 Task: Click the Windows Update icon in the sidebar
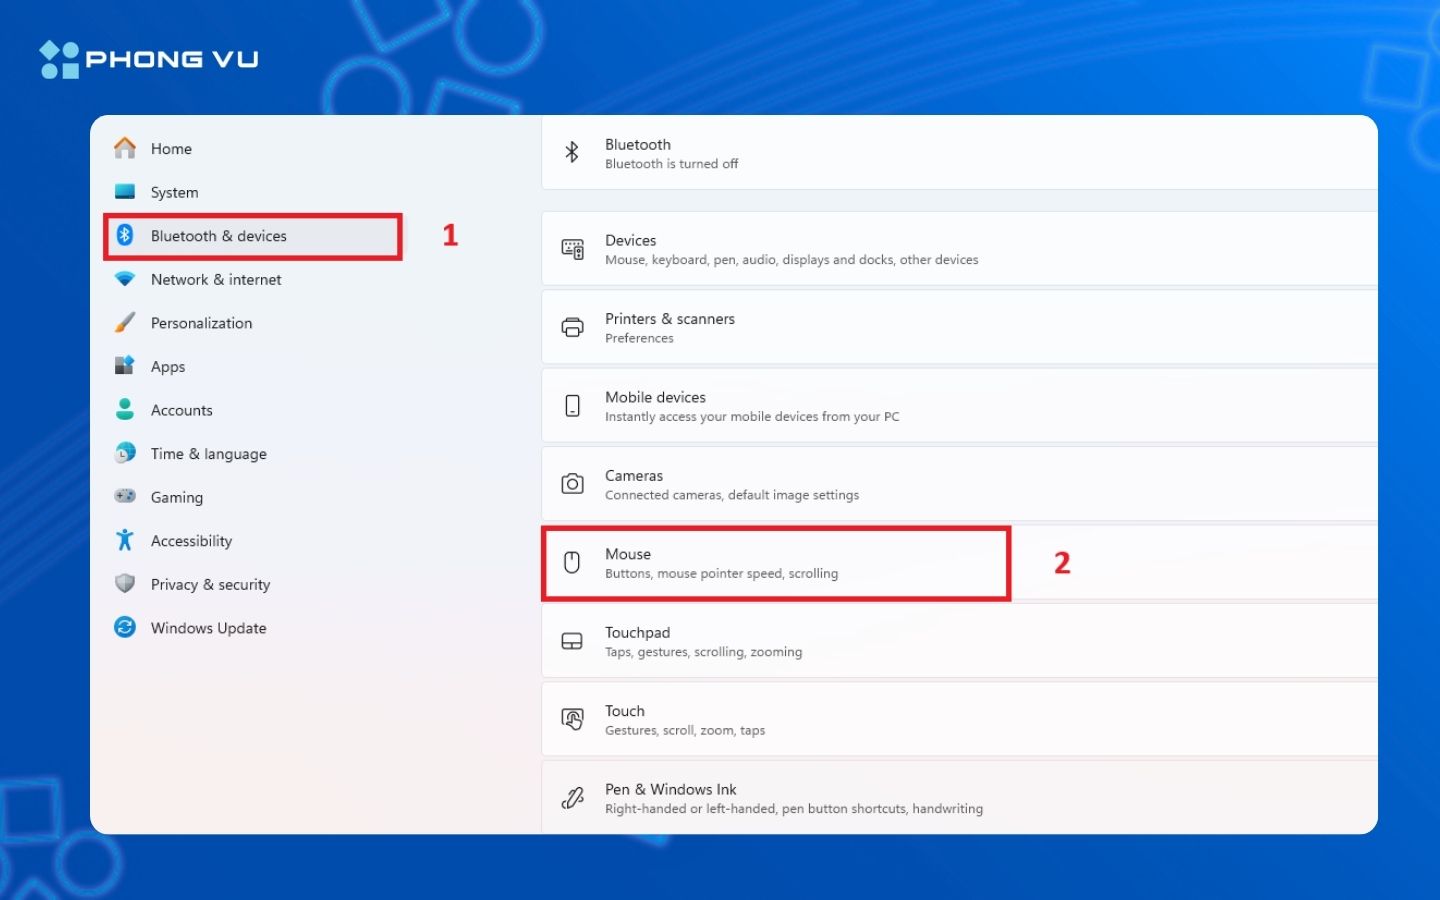click(124, 627)
